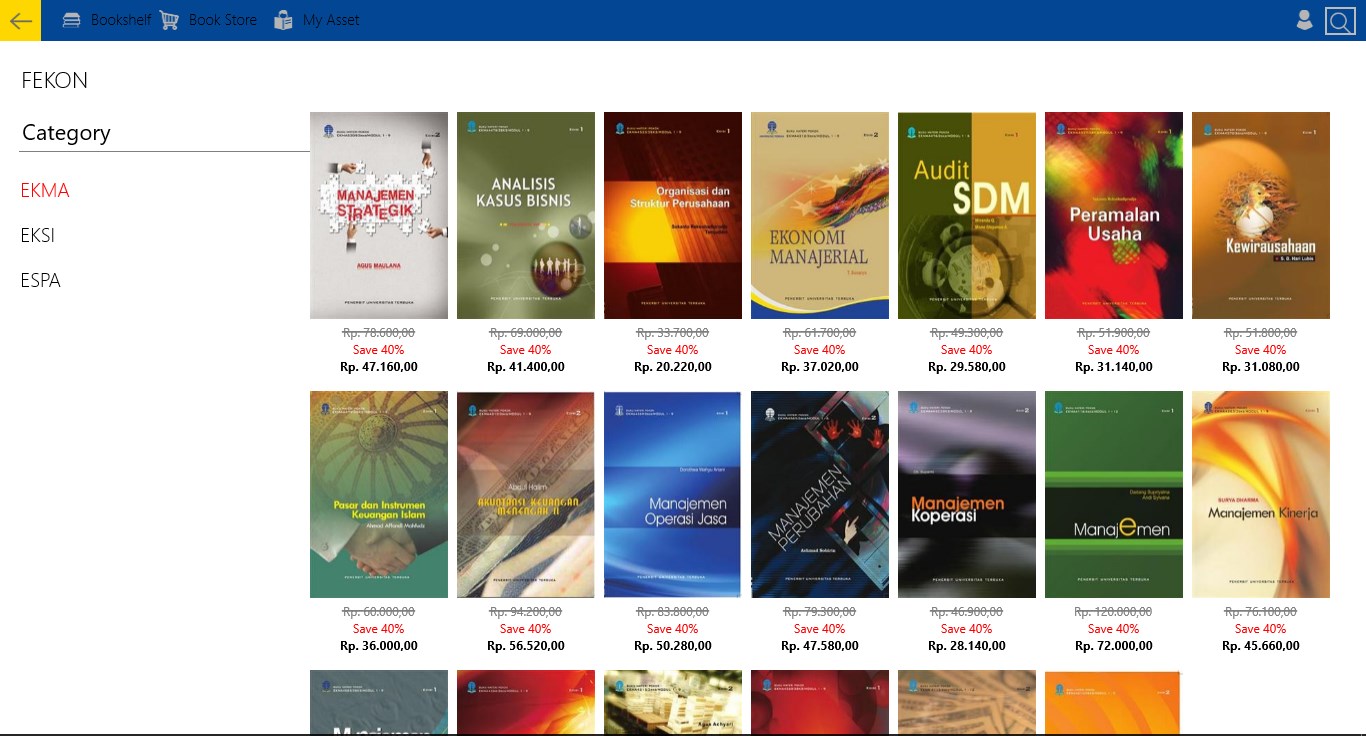Click price Rp. 28.140,00

(967, 646)
